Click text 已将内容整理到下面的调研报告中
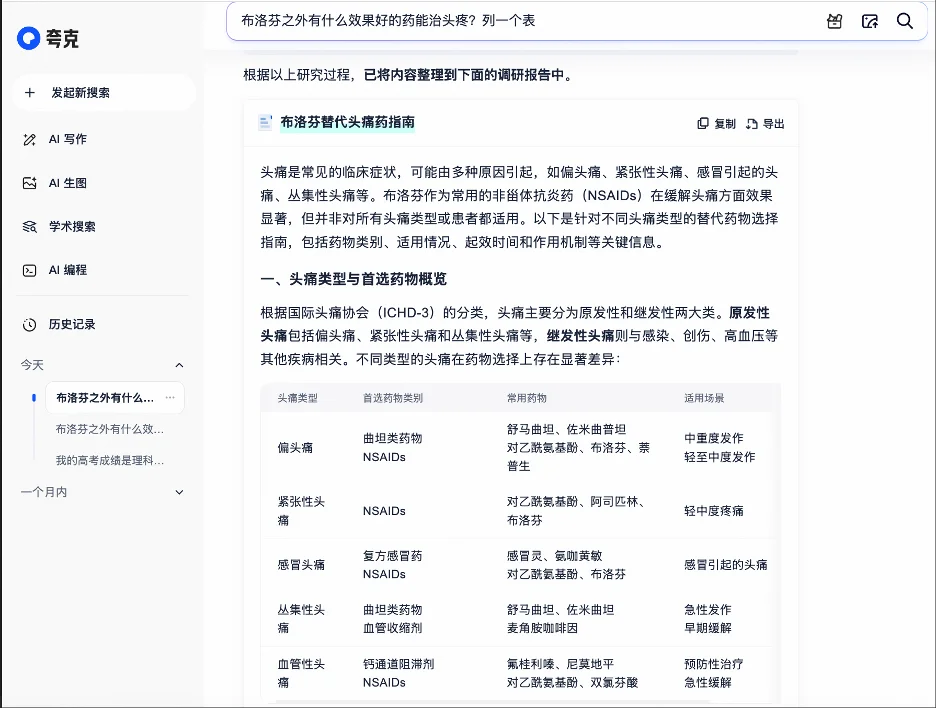The height and width of the screenshot is (708, 936). (464, 75)
